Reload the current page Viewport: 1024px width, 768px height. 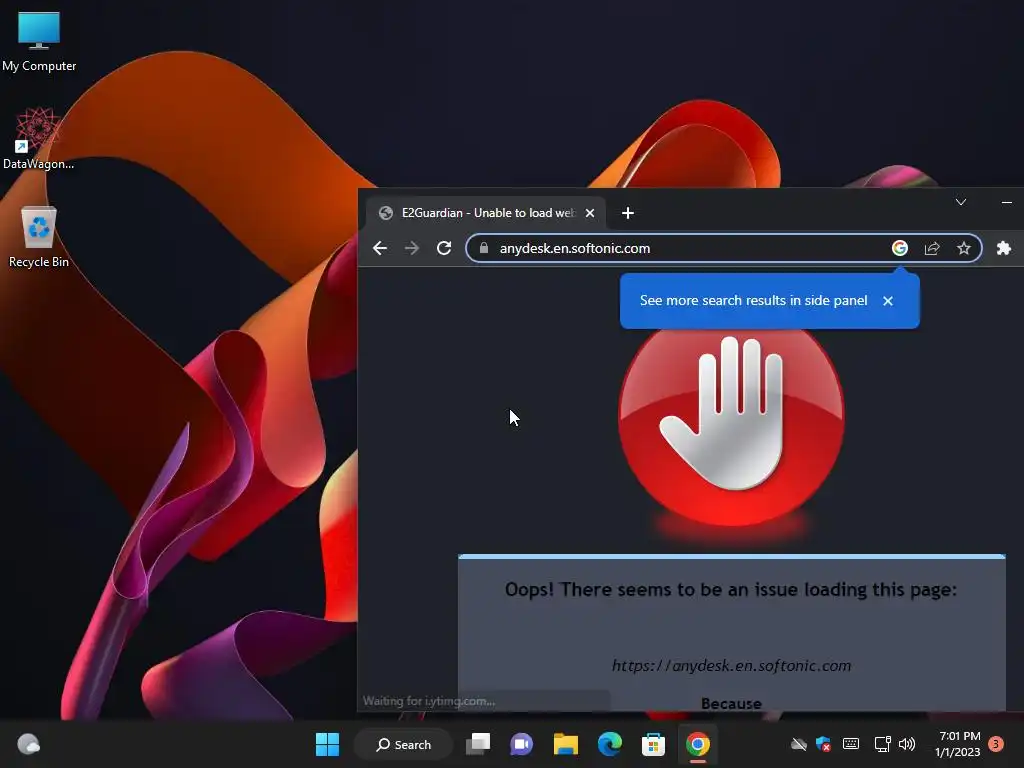click(x=444, y=248)
